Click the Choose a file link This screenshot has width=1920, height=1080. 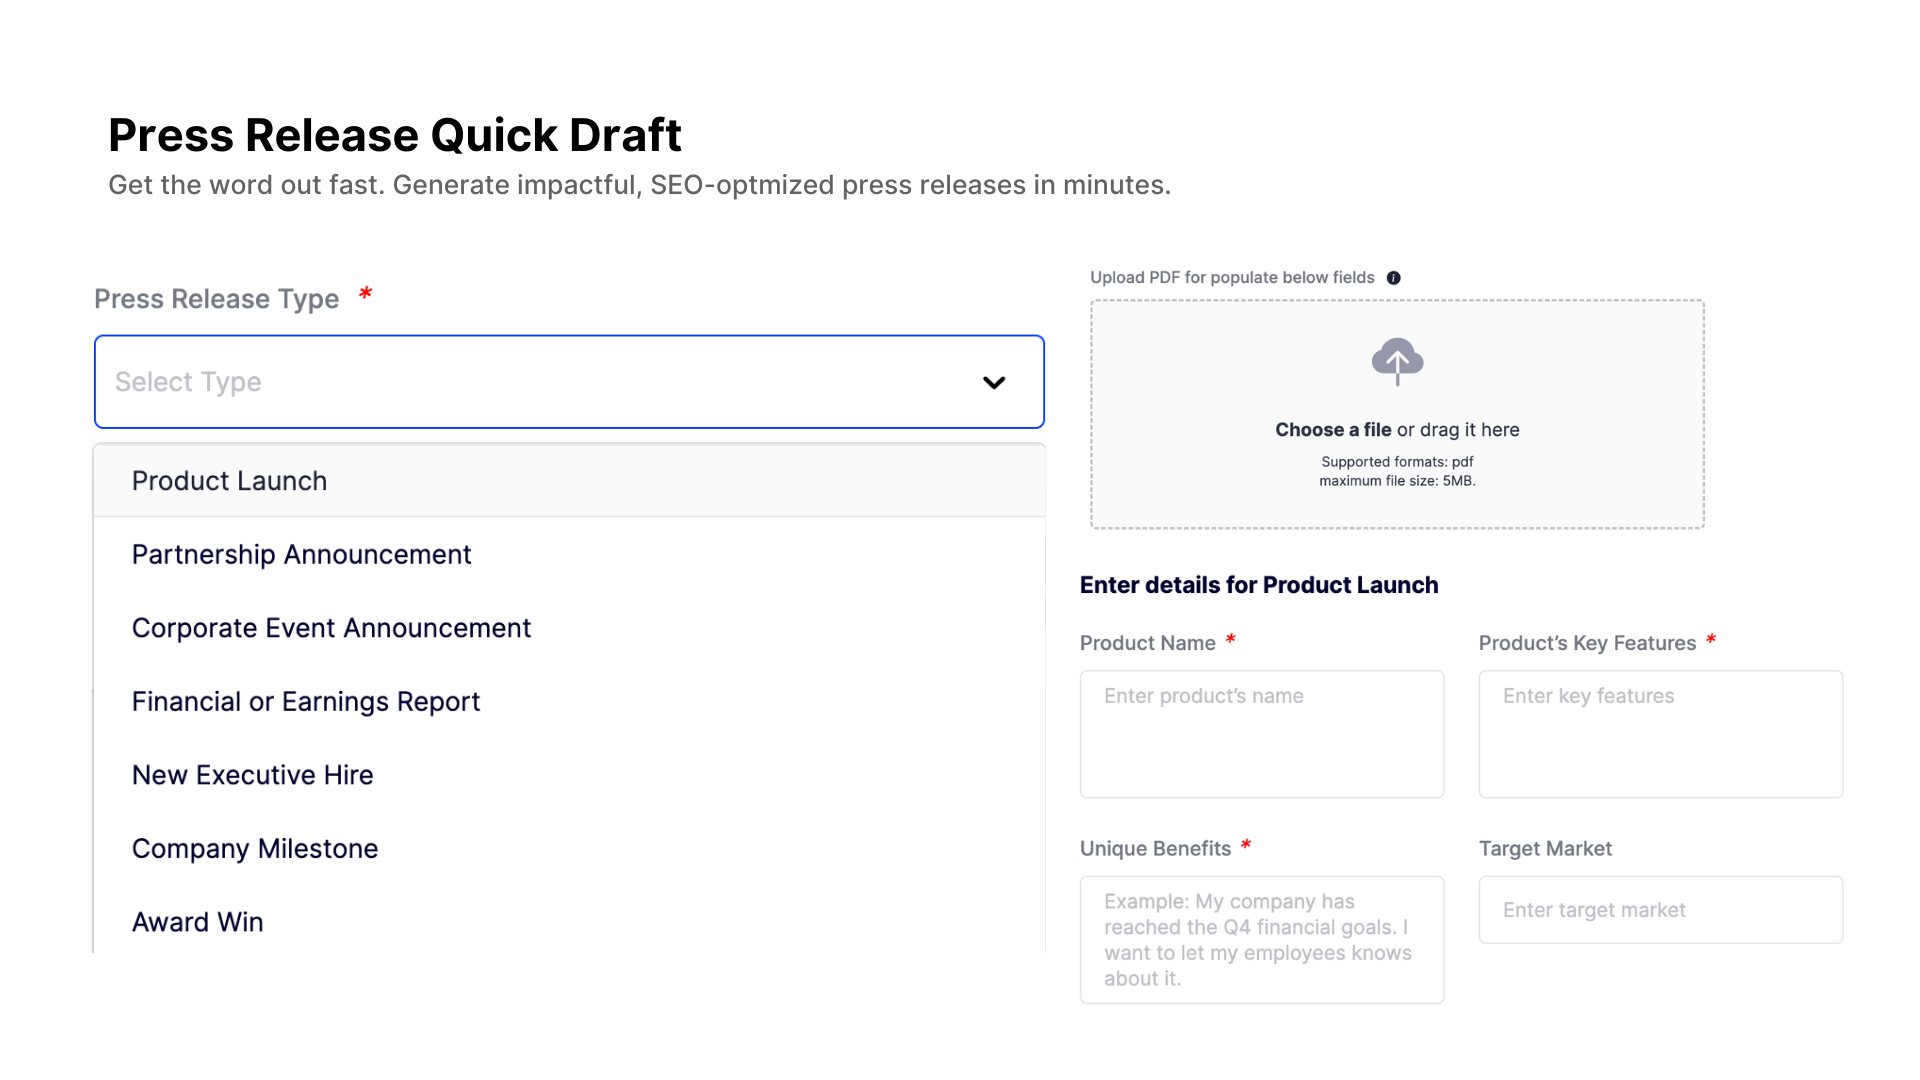1333,430
